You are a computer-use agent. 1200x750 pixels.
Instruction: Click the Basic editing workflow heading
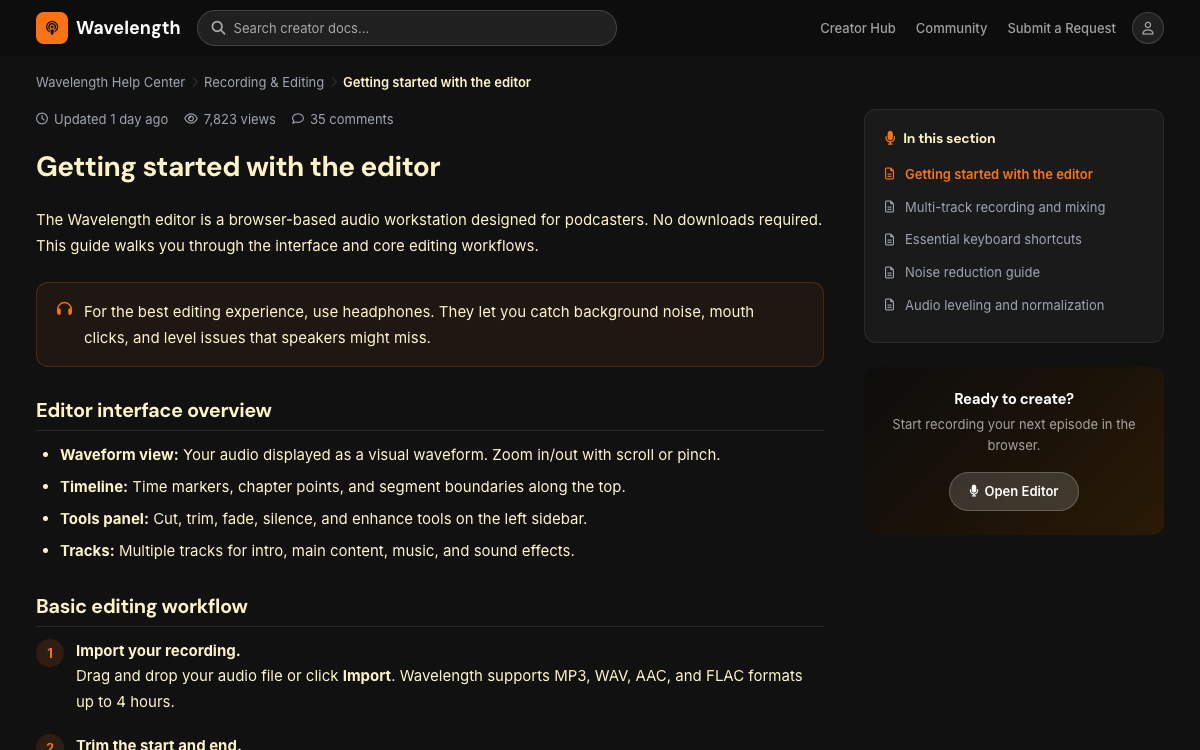tap(142, 606)
